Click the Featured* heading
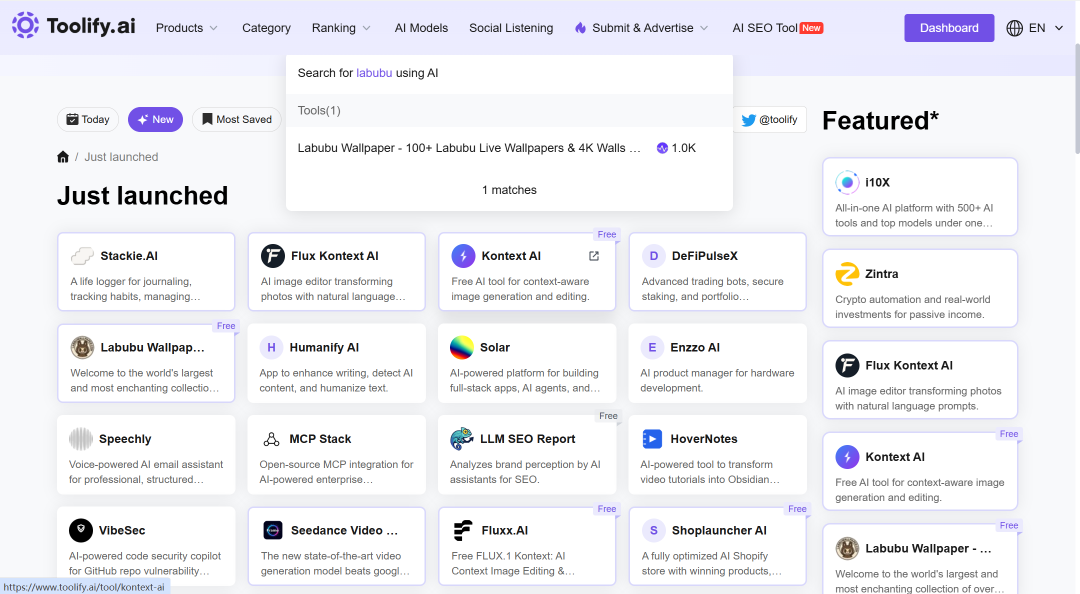The image size is (1080, 594). (x=880, y=121)
